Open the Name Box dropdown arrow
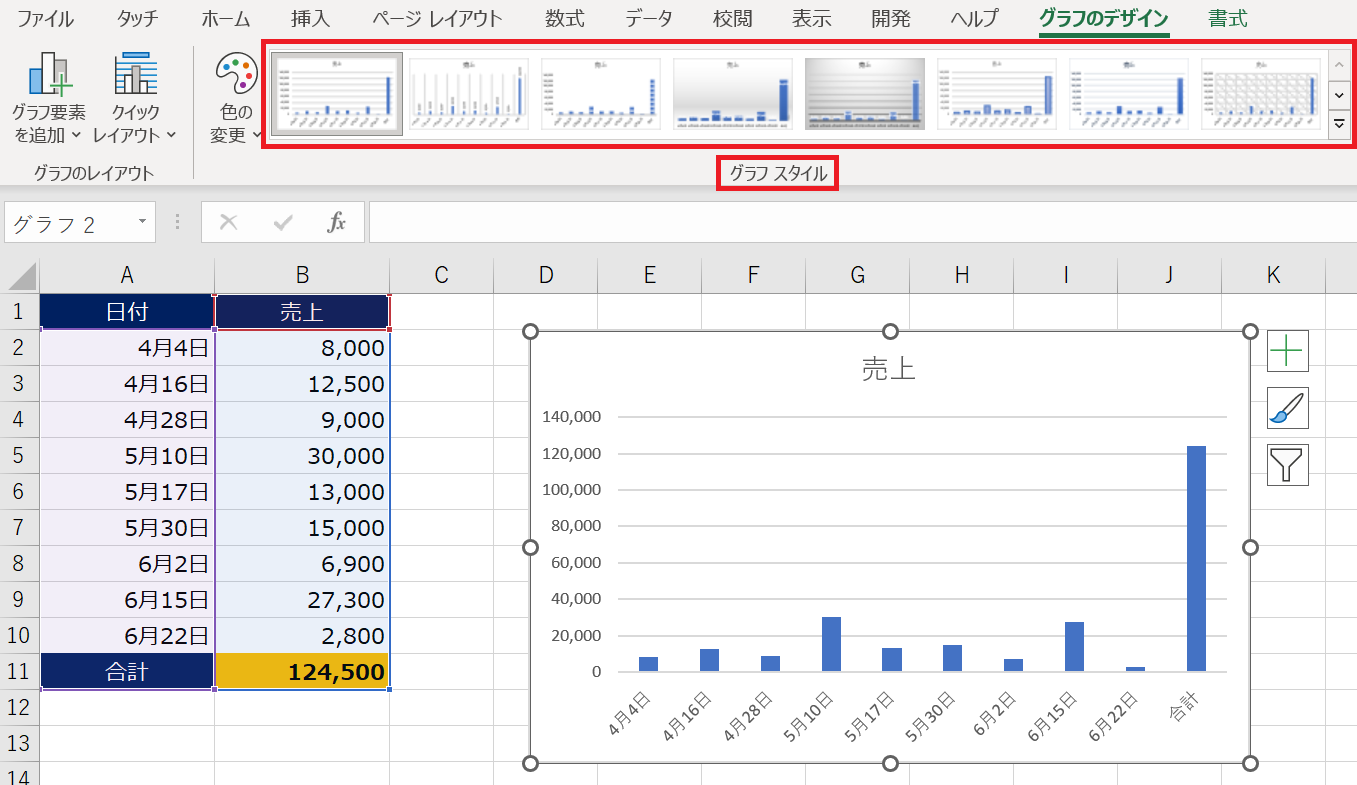1357x785 pixels. [x=142, y=222]
